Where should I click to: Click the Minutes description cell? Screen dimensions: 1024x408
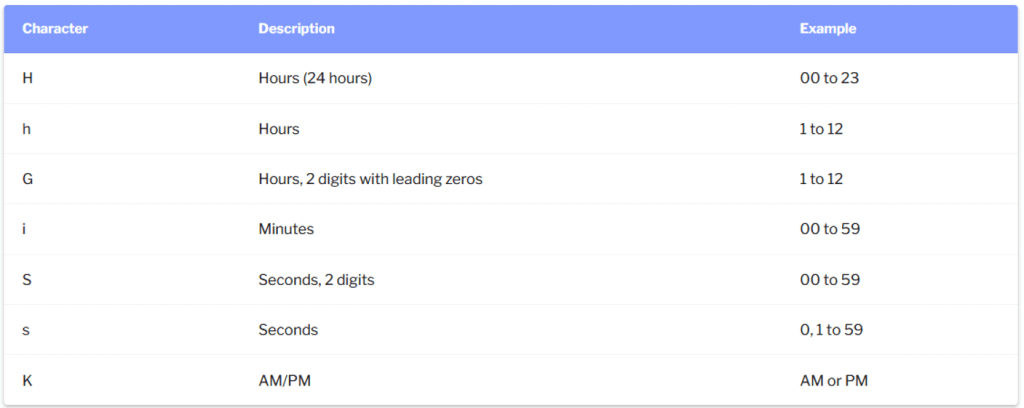pyautogui.click(x=286, y=229)
